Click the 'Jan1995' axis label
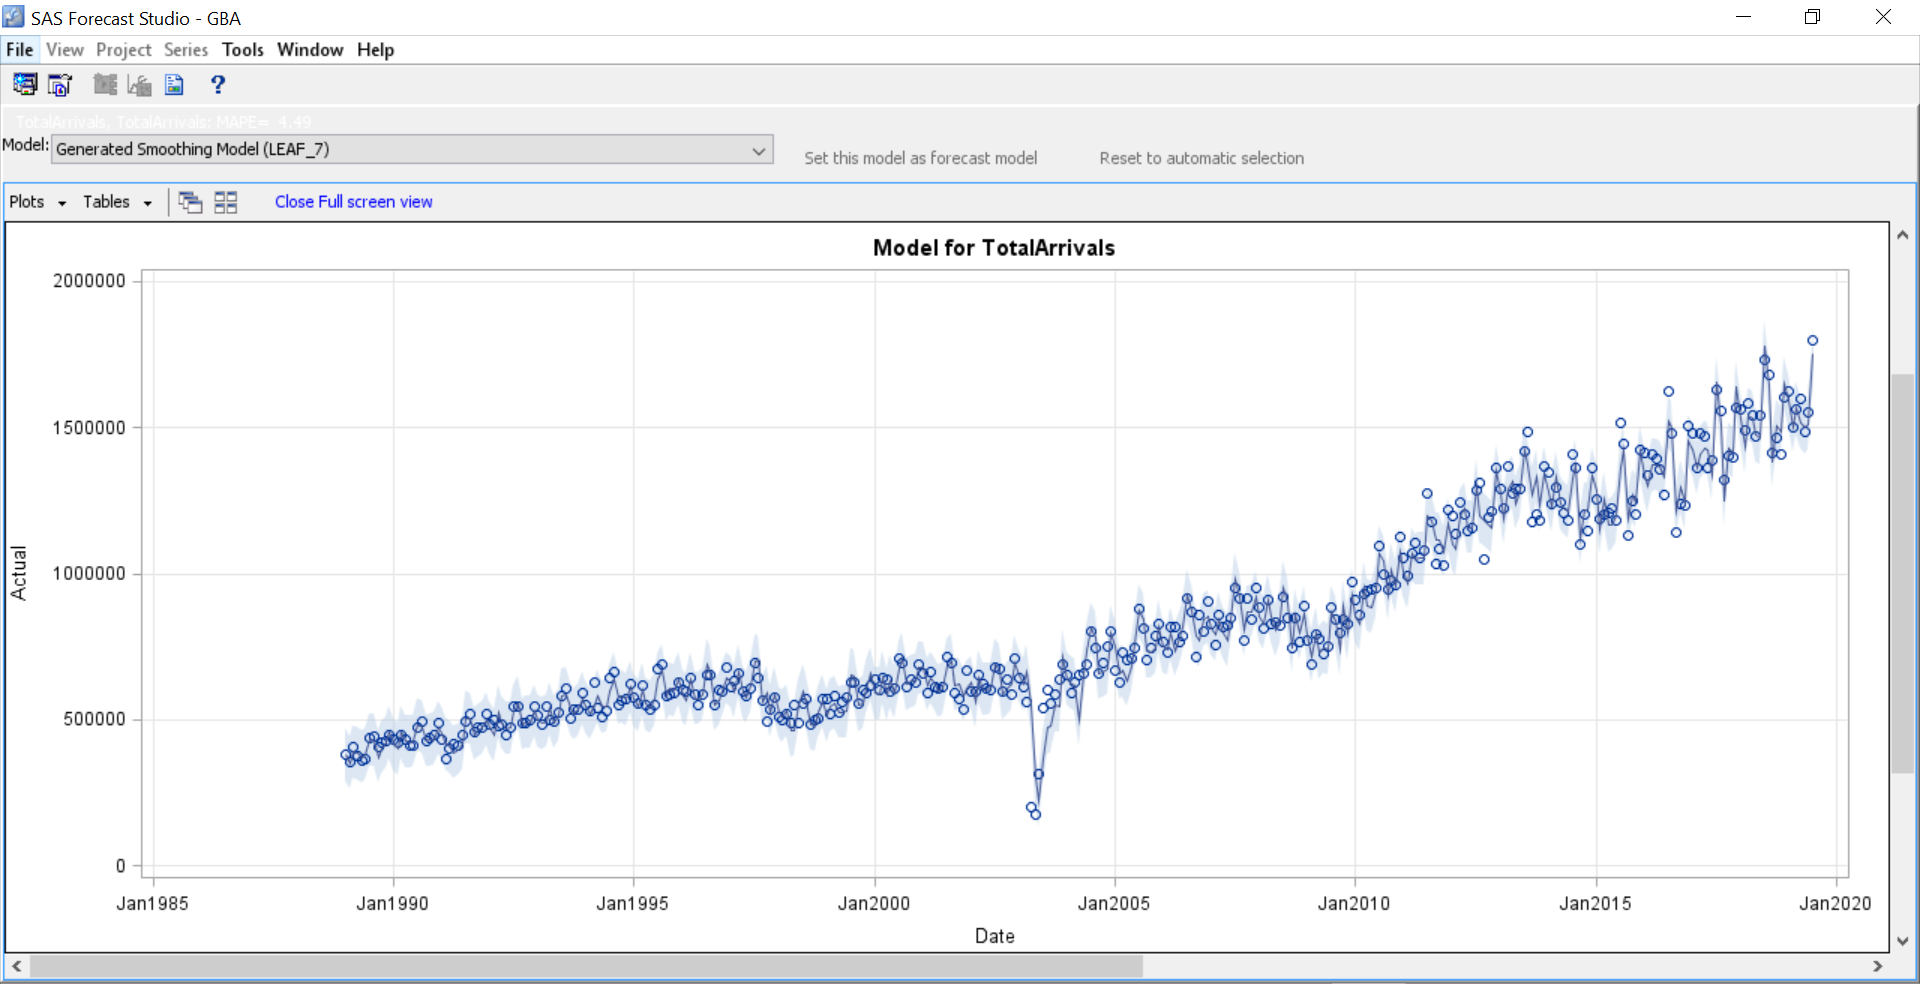 pyautogui.click(x=632, y=904)
